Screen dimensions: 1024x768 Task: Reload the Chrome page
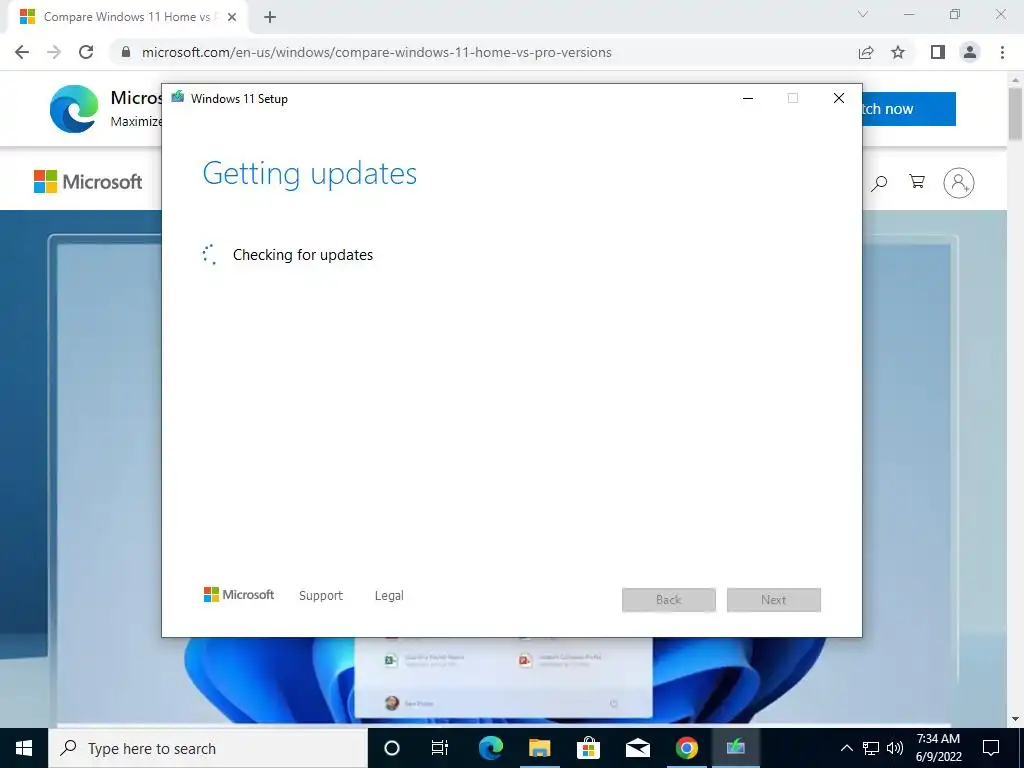click(x=86, y=52)
